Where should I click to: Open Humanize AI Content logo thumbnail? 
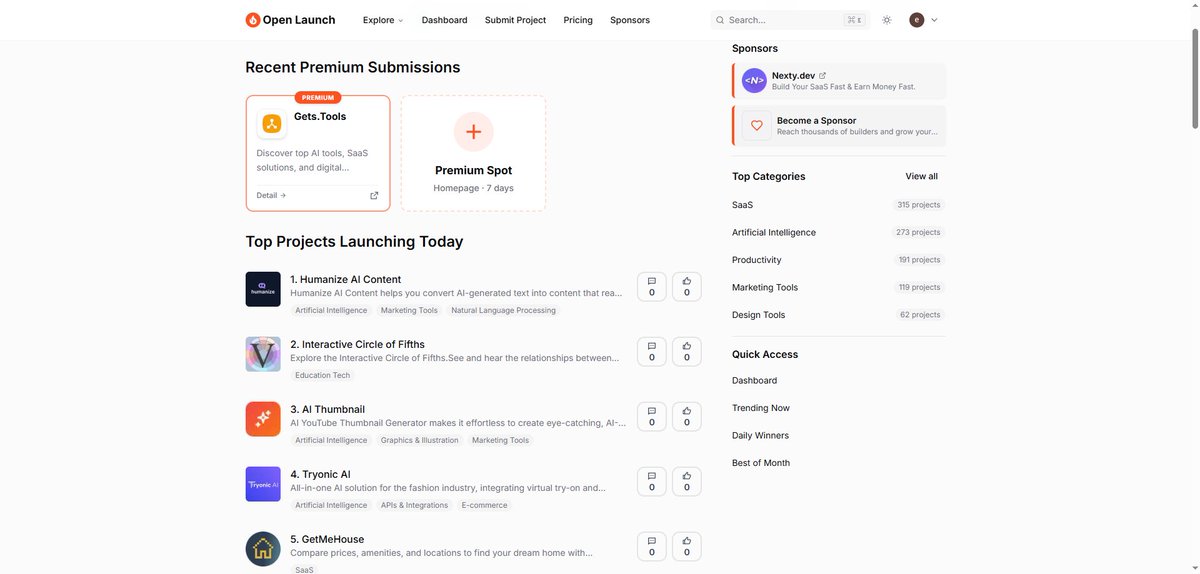pos(263,289)
